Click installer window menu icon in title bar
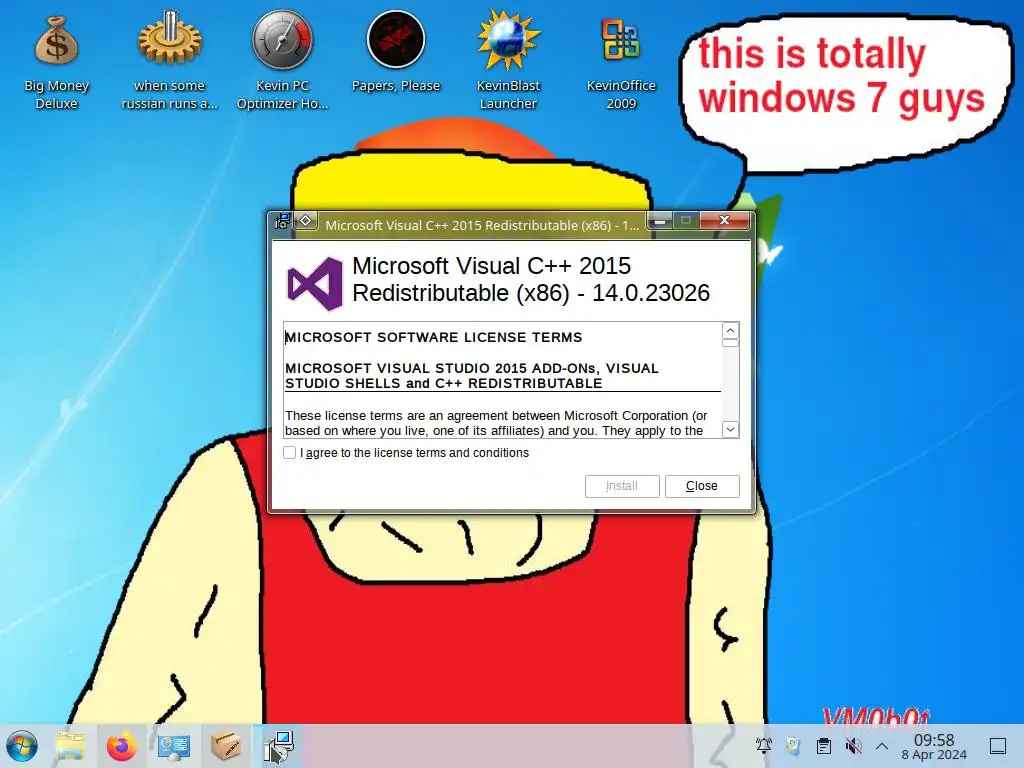Image resolution: width=1024 pixels, height=768 pixels. (x=282, y=221)
